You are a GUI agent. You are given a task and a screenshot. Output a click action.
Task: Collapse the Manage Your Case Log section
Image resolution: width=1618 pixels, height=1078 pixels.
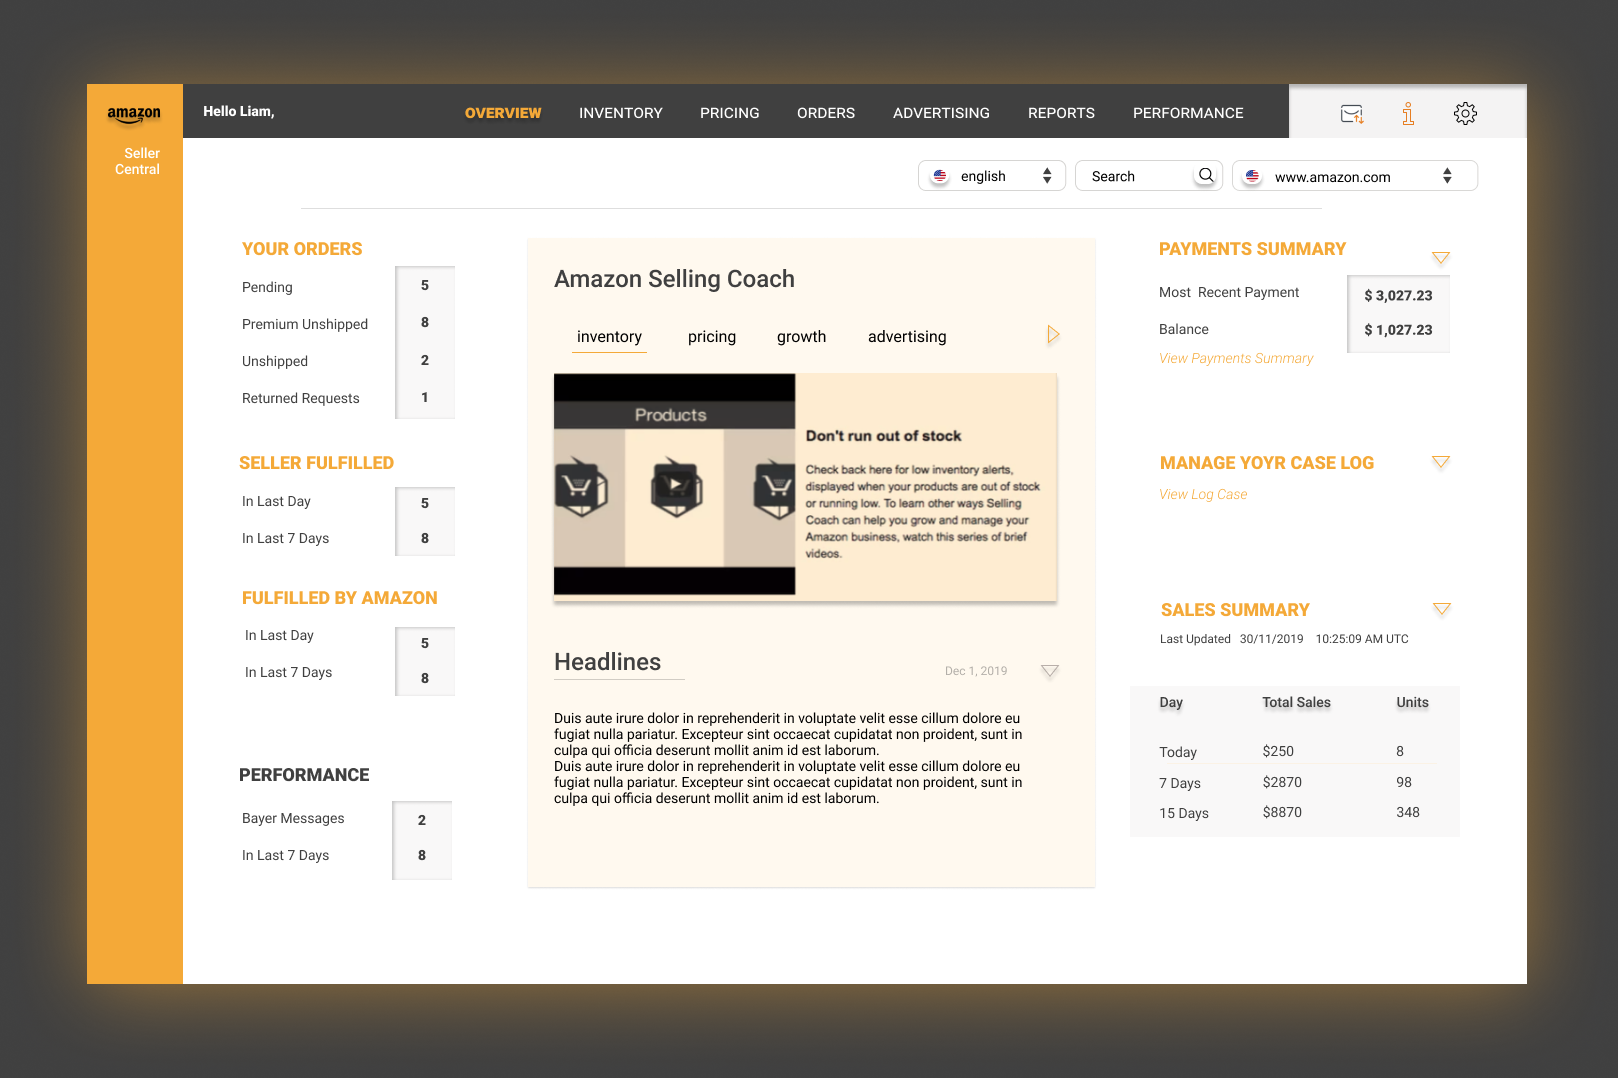click(x=1441, y=462)
